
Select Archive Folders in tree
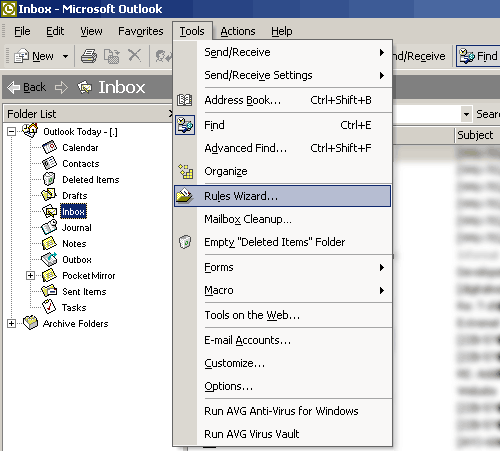[x=75, y=324]
